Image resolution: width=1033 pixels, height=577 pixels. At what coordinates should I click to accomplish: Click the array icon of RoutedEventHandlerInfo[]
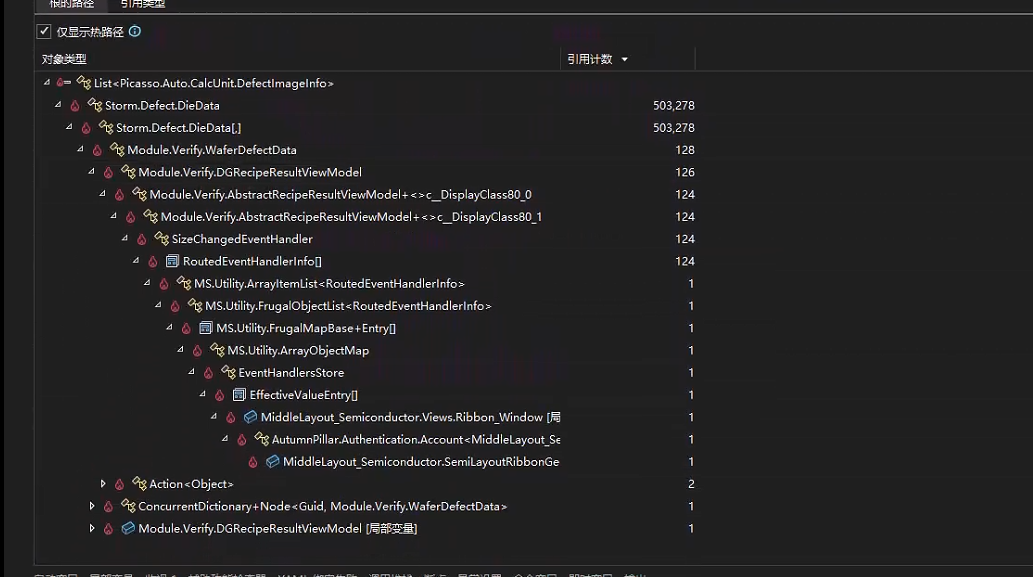click(x=172, y=262)
